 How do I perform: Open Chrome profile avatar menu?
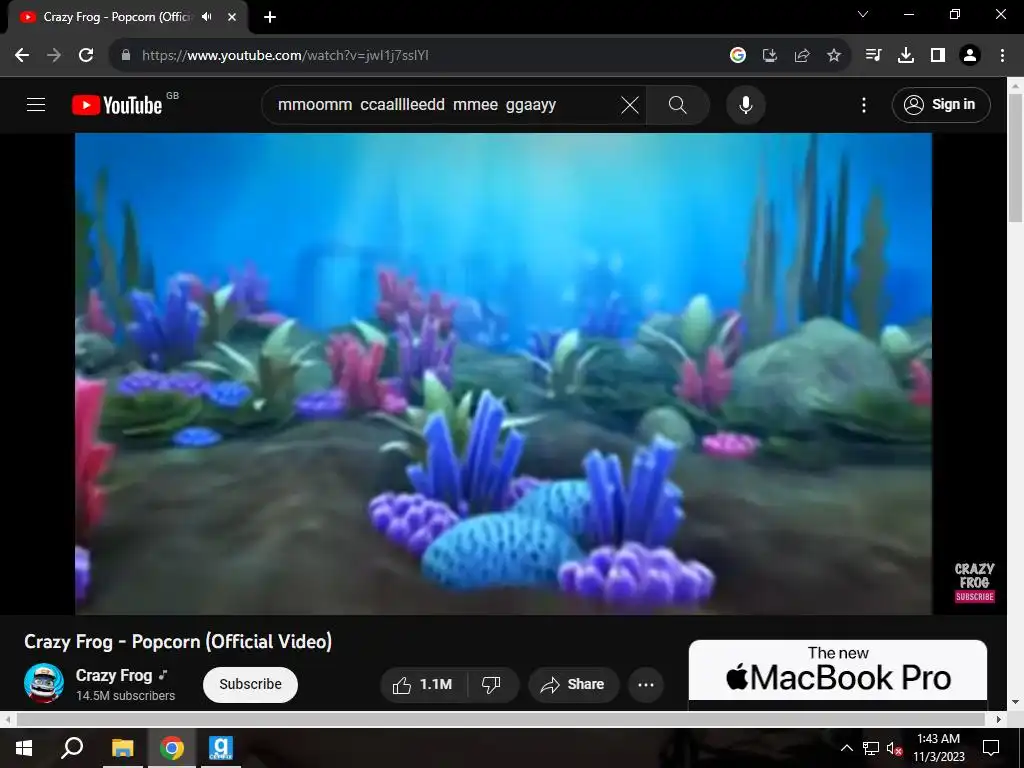click(970, 56)
